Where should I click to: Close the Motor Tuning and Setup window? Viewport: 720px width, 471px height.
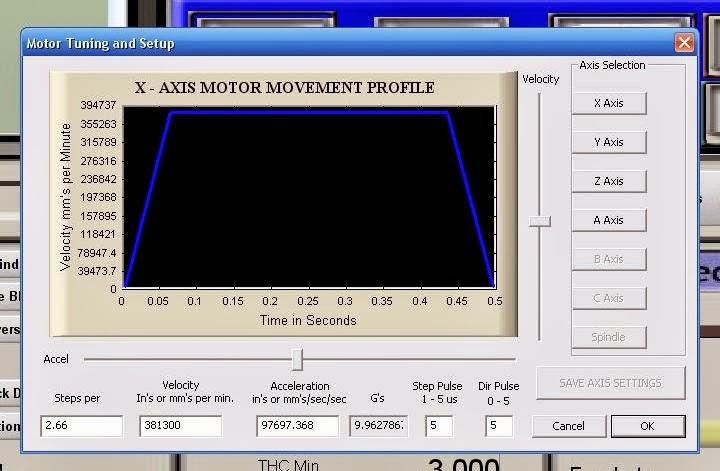point(684,43)
